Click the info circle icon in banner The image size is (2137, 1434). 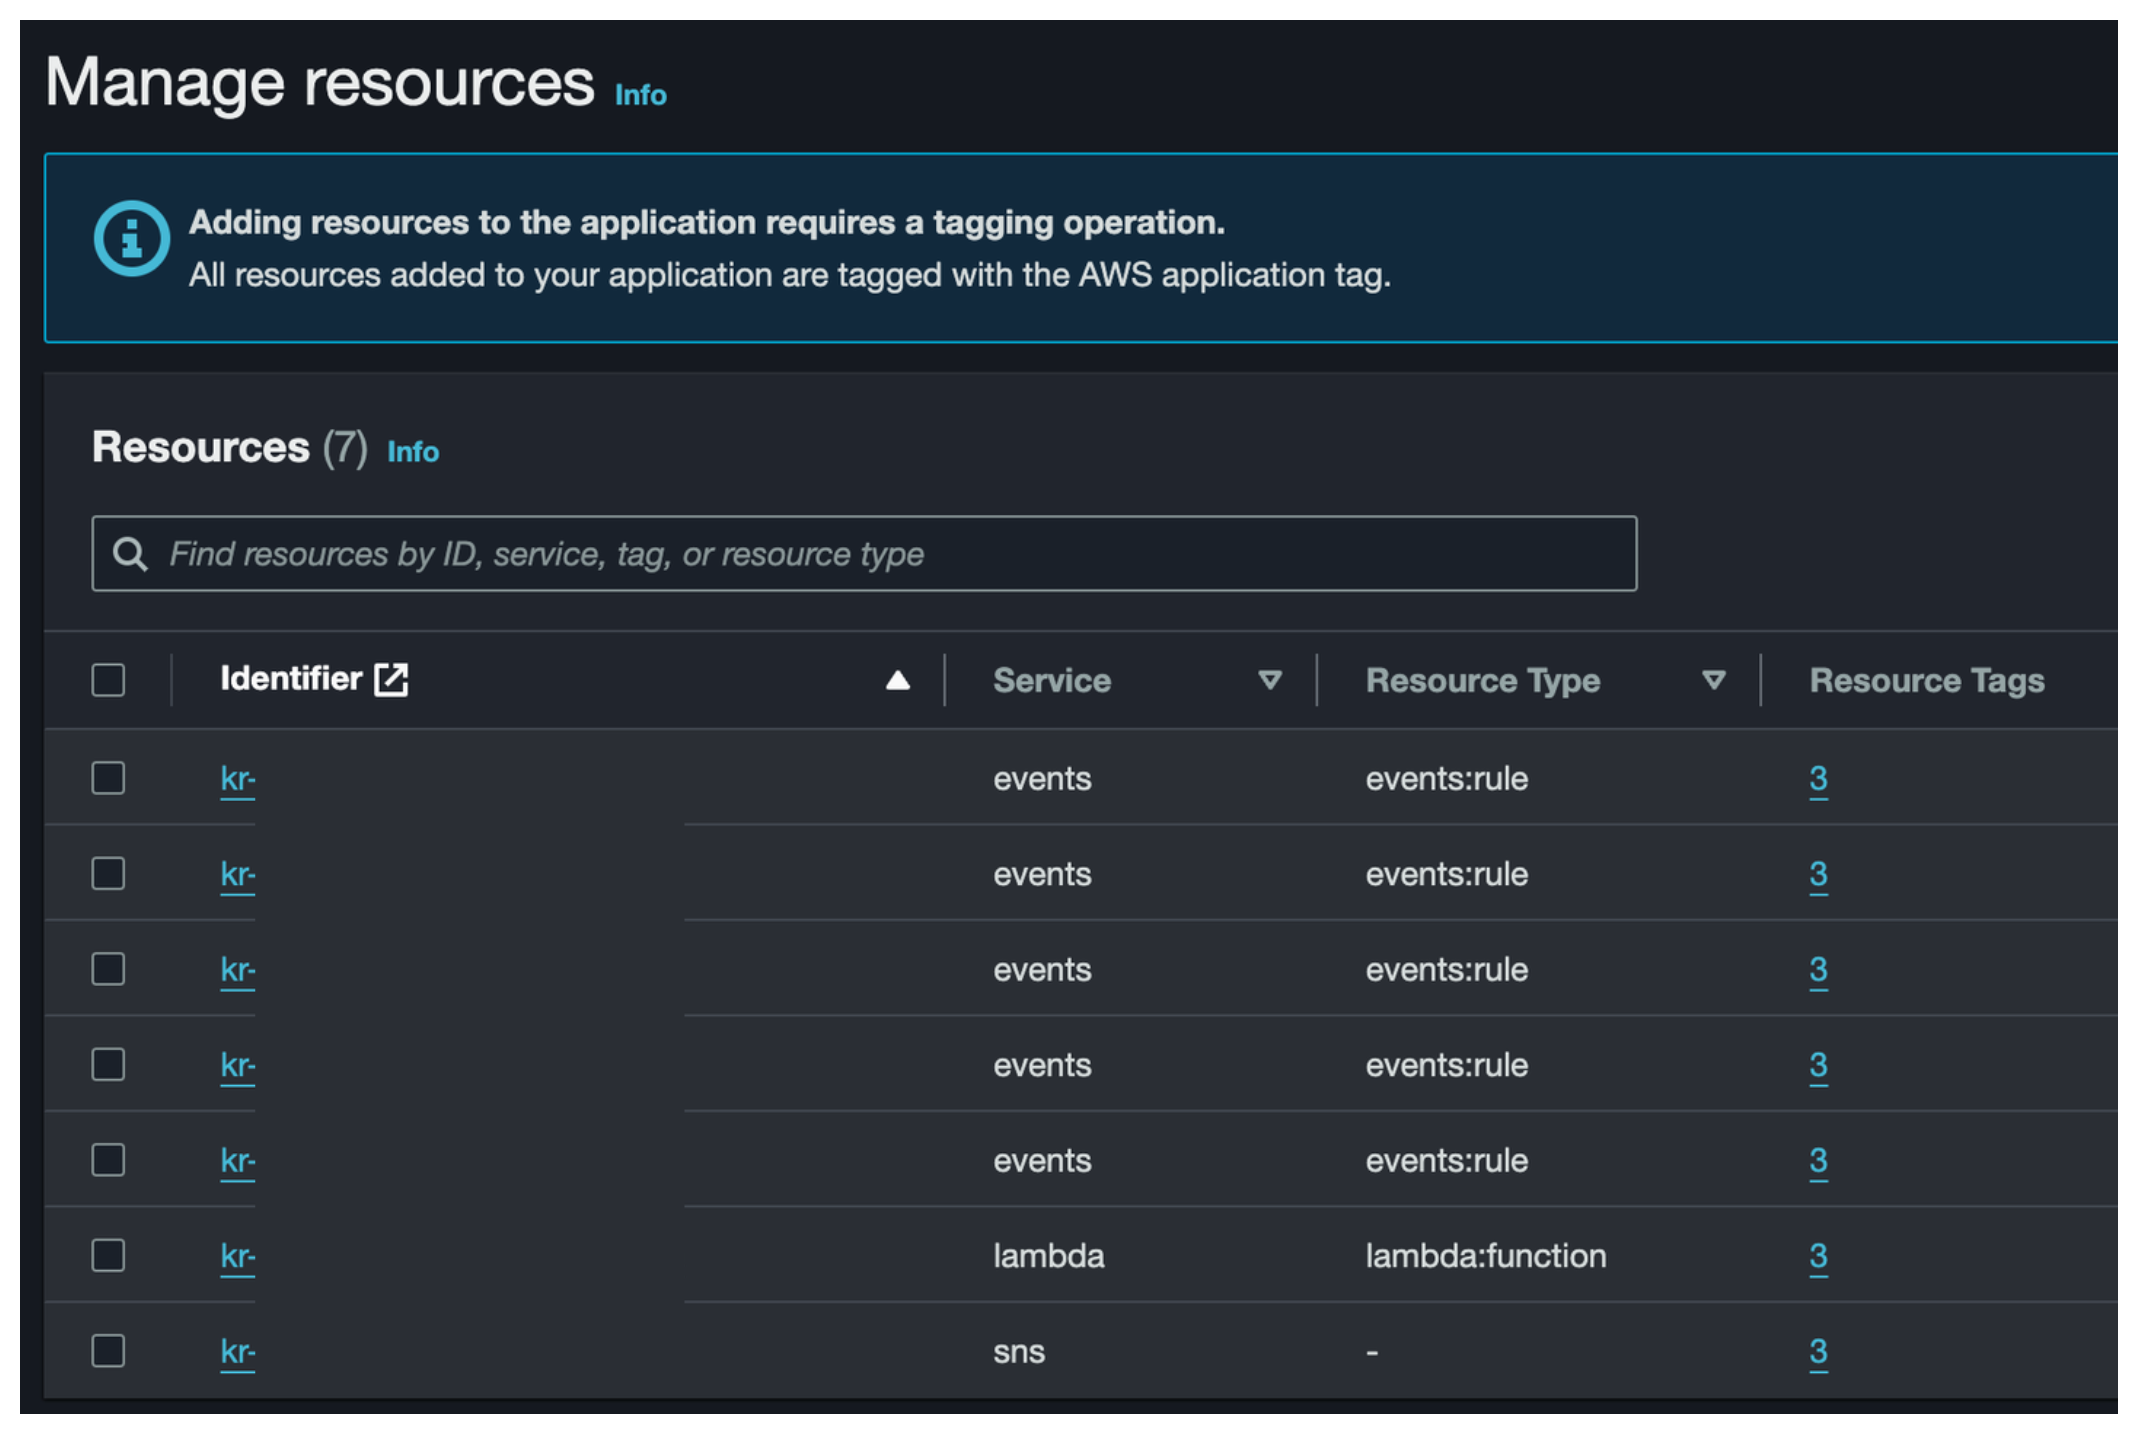(x=131, y=239)
